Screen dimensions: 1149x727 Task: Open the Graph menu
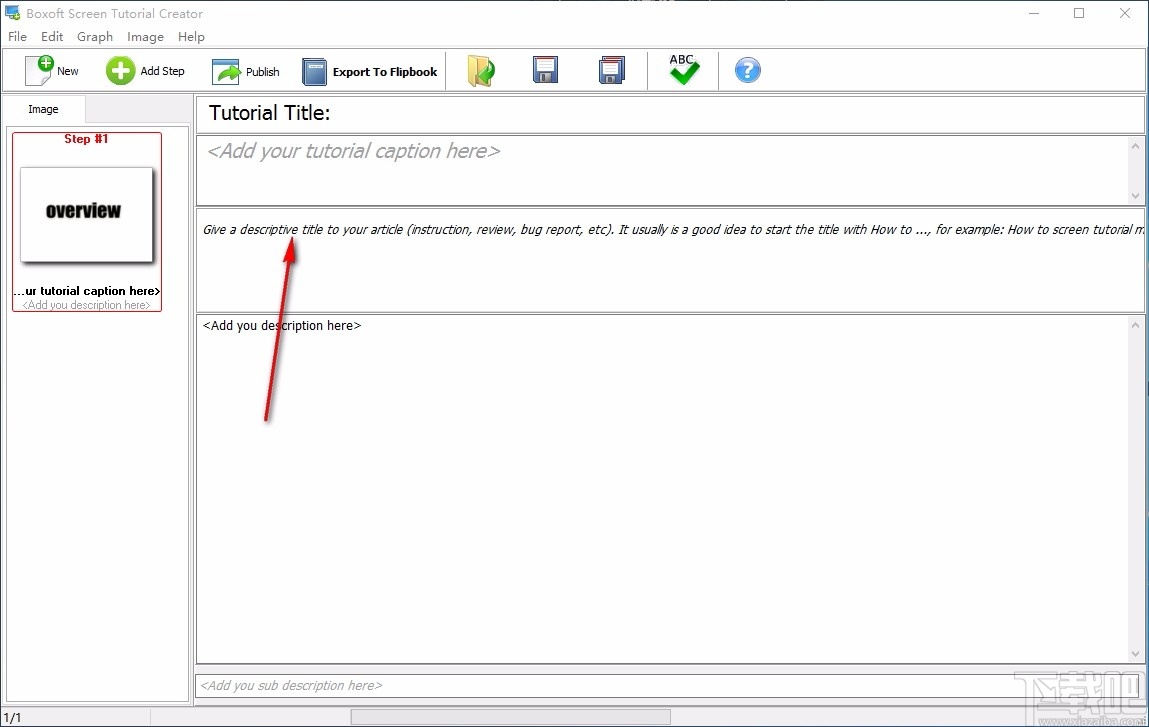(x=95, y=36)
